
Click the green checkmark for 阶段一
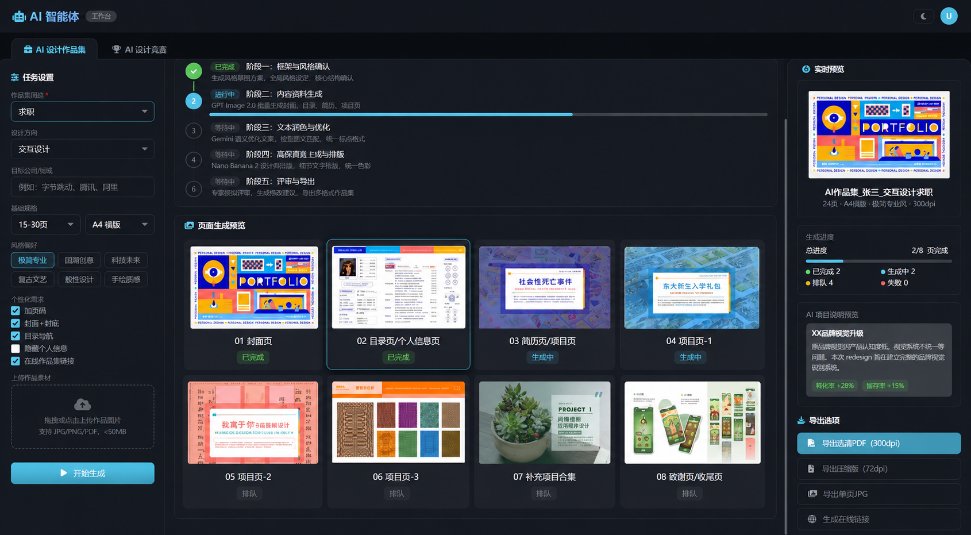pyautogui.click(x=194, y=71)
